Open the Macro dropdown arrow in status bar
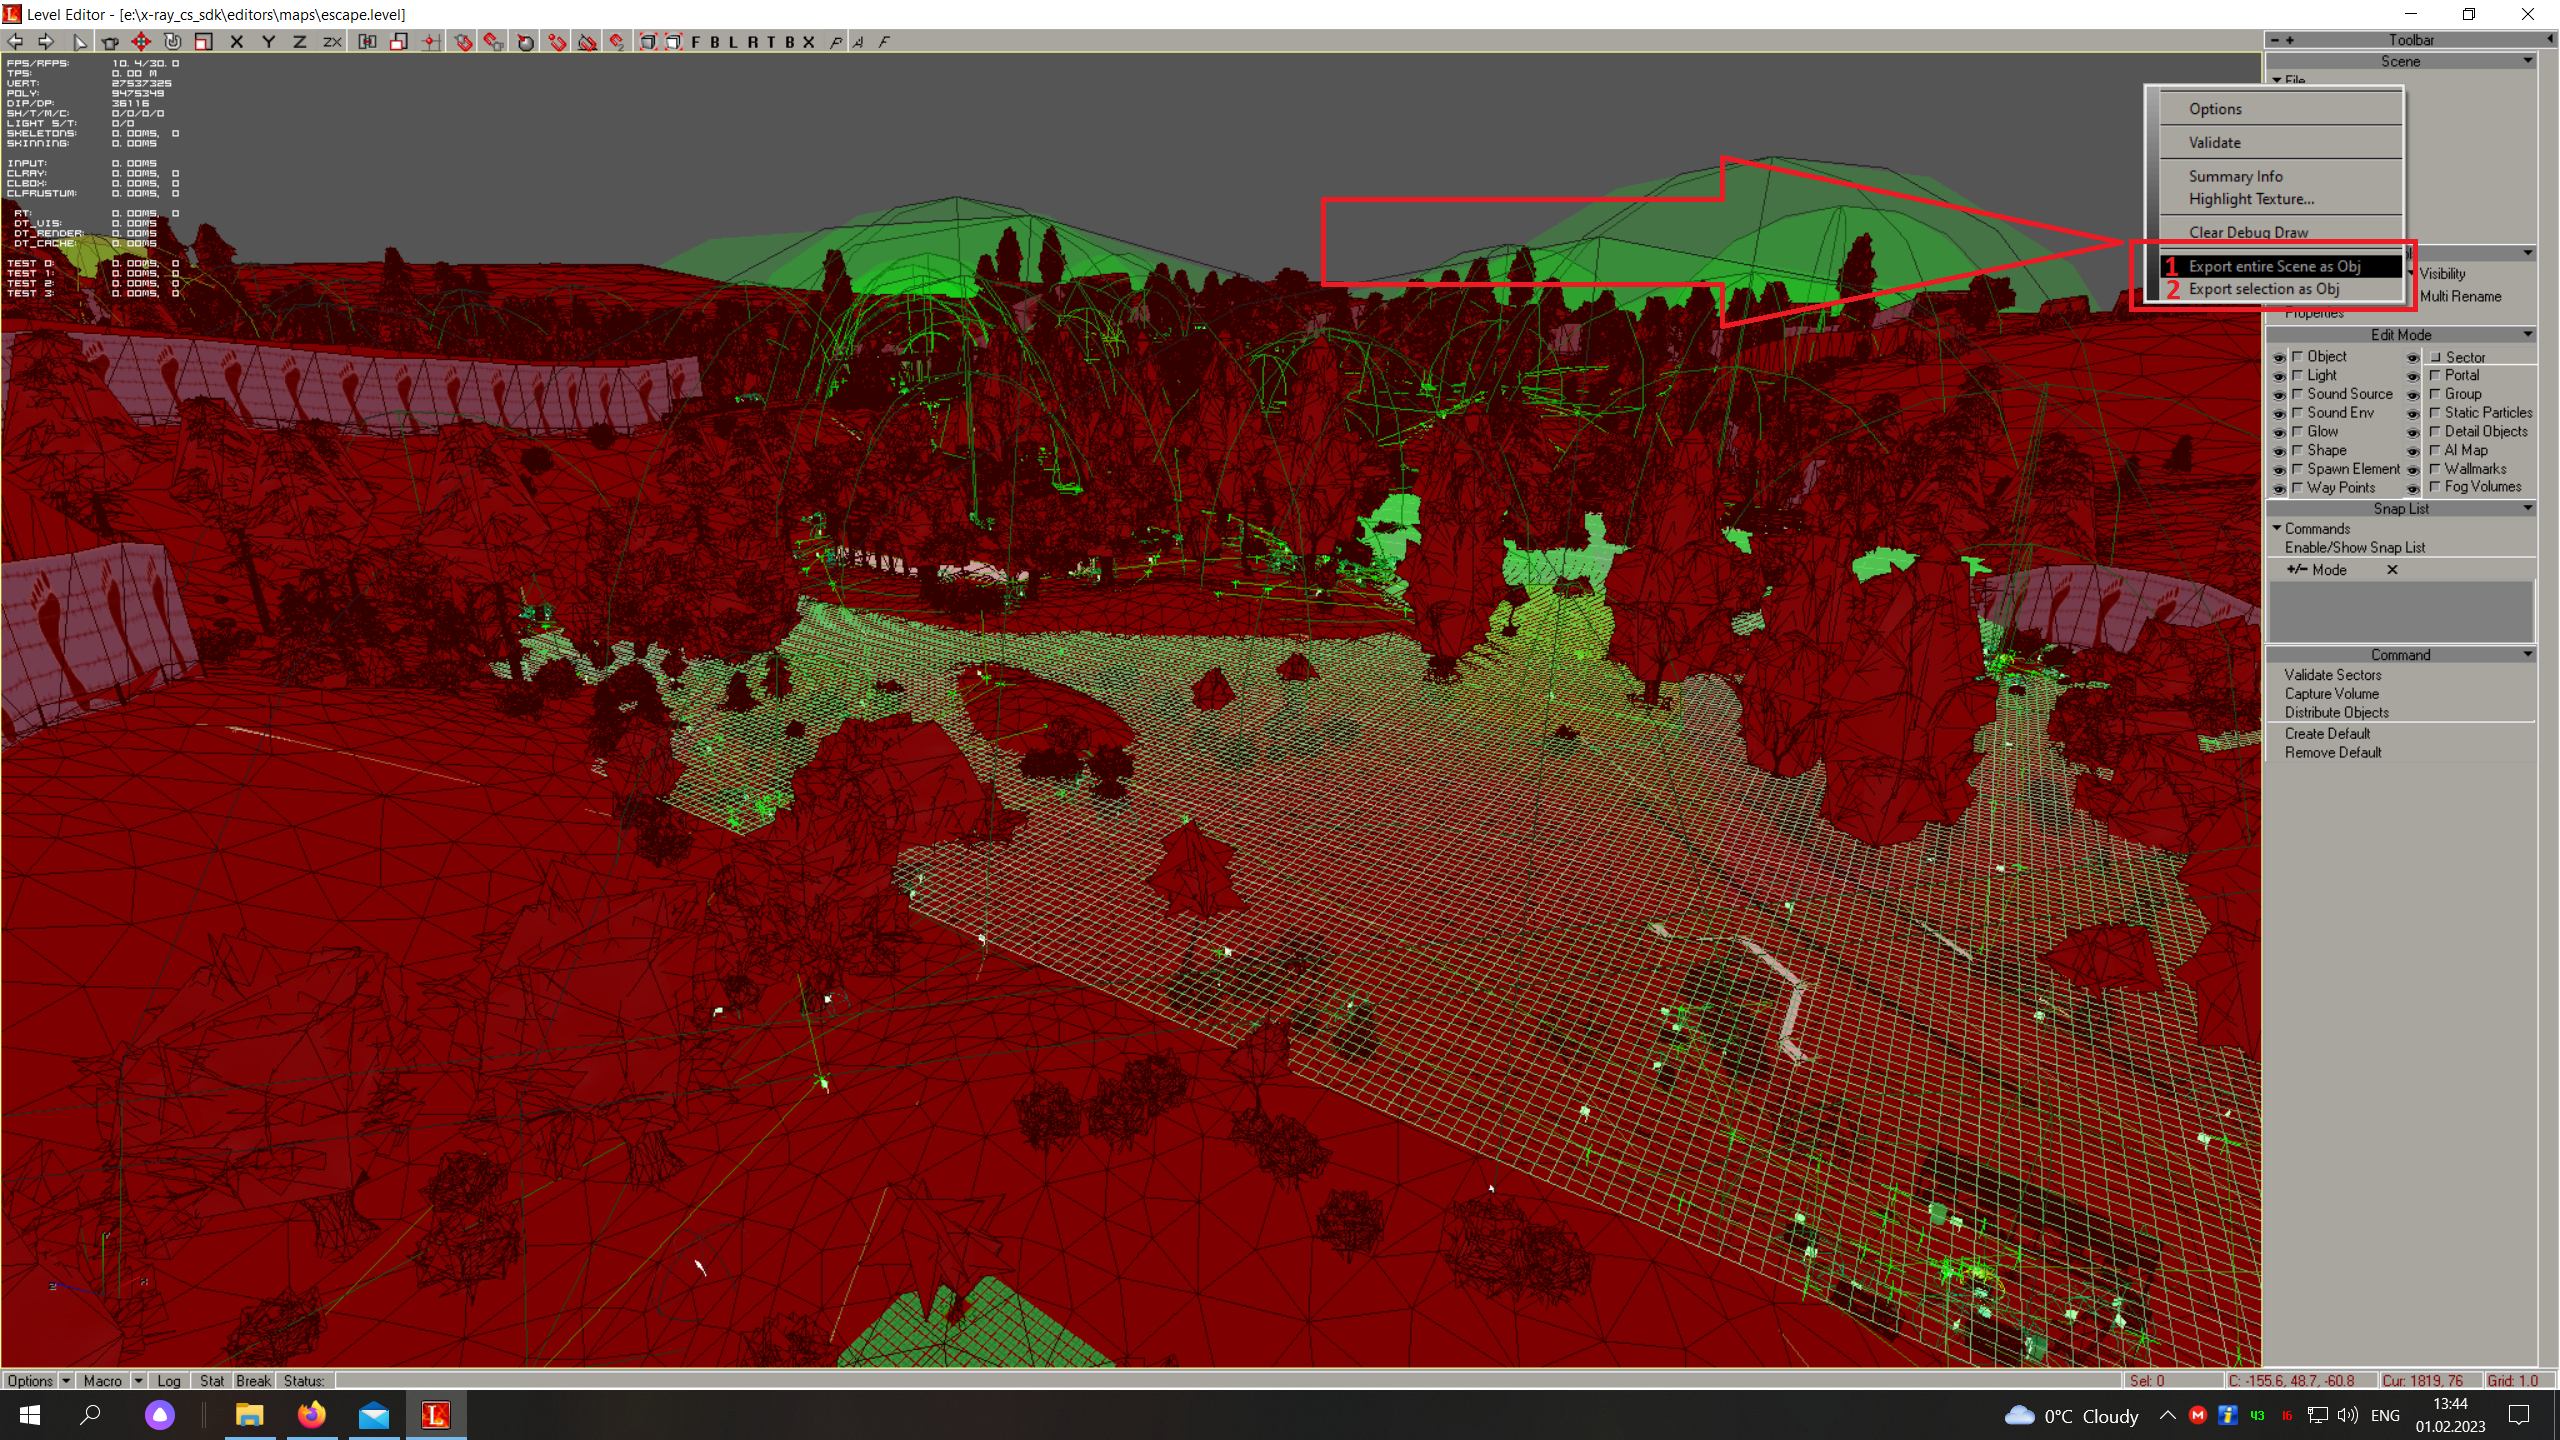Image resolution: width=2560 pixels, height=1440 pixels. (138, 1381)
